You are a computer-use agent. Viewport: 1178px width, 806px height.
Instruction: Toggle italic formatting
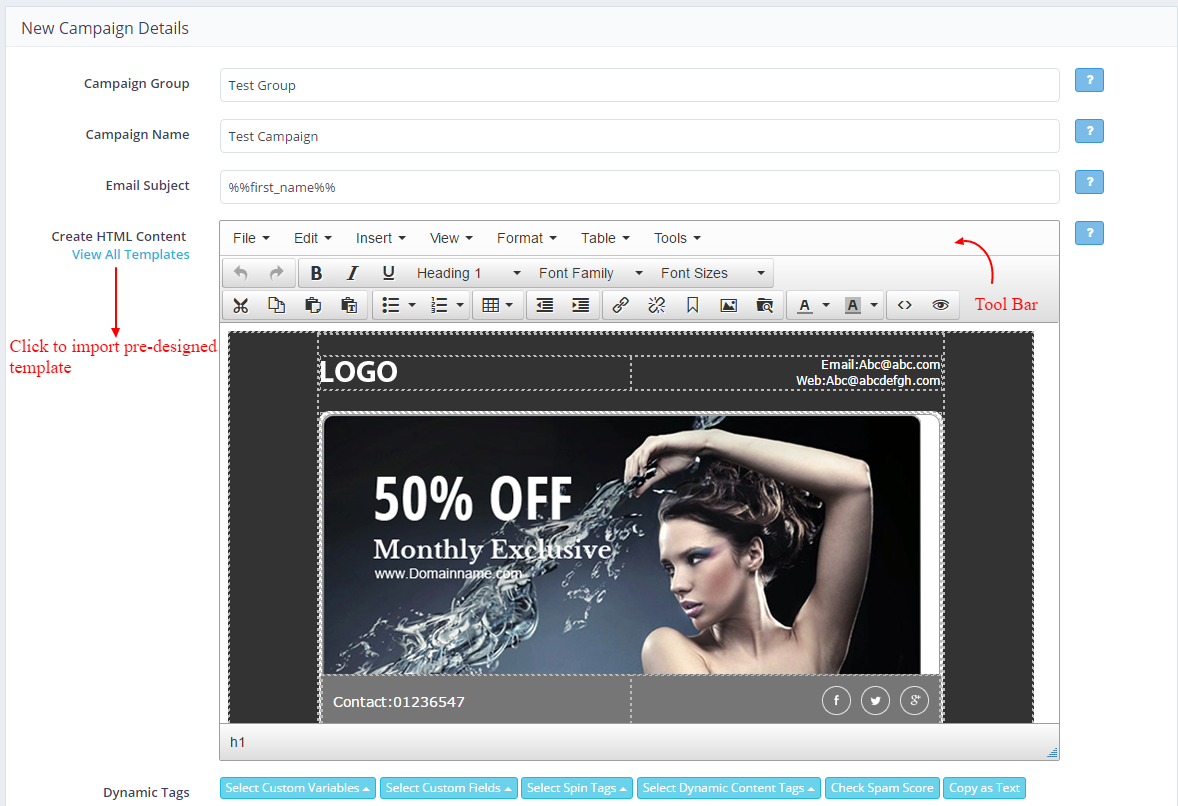pos(352,273)
